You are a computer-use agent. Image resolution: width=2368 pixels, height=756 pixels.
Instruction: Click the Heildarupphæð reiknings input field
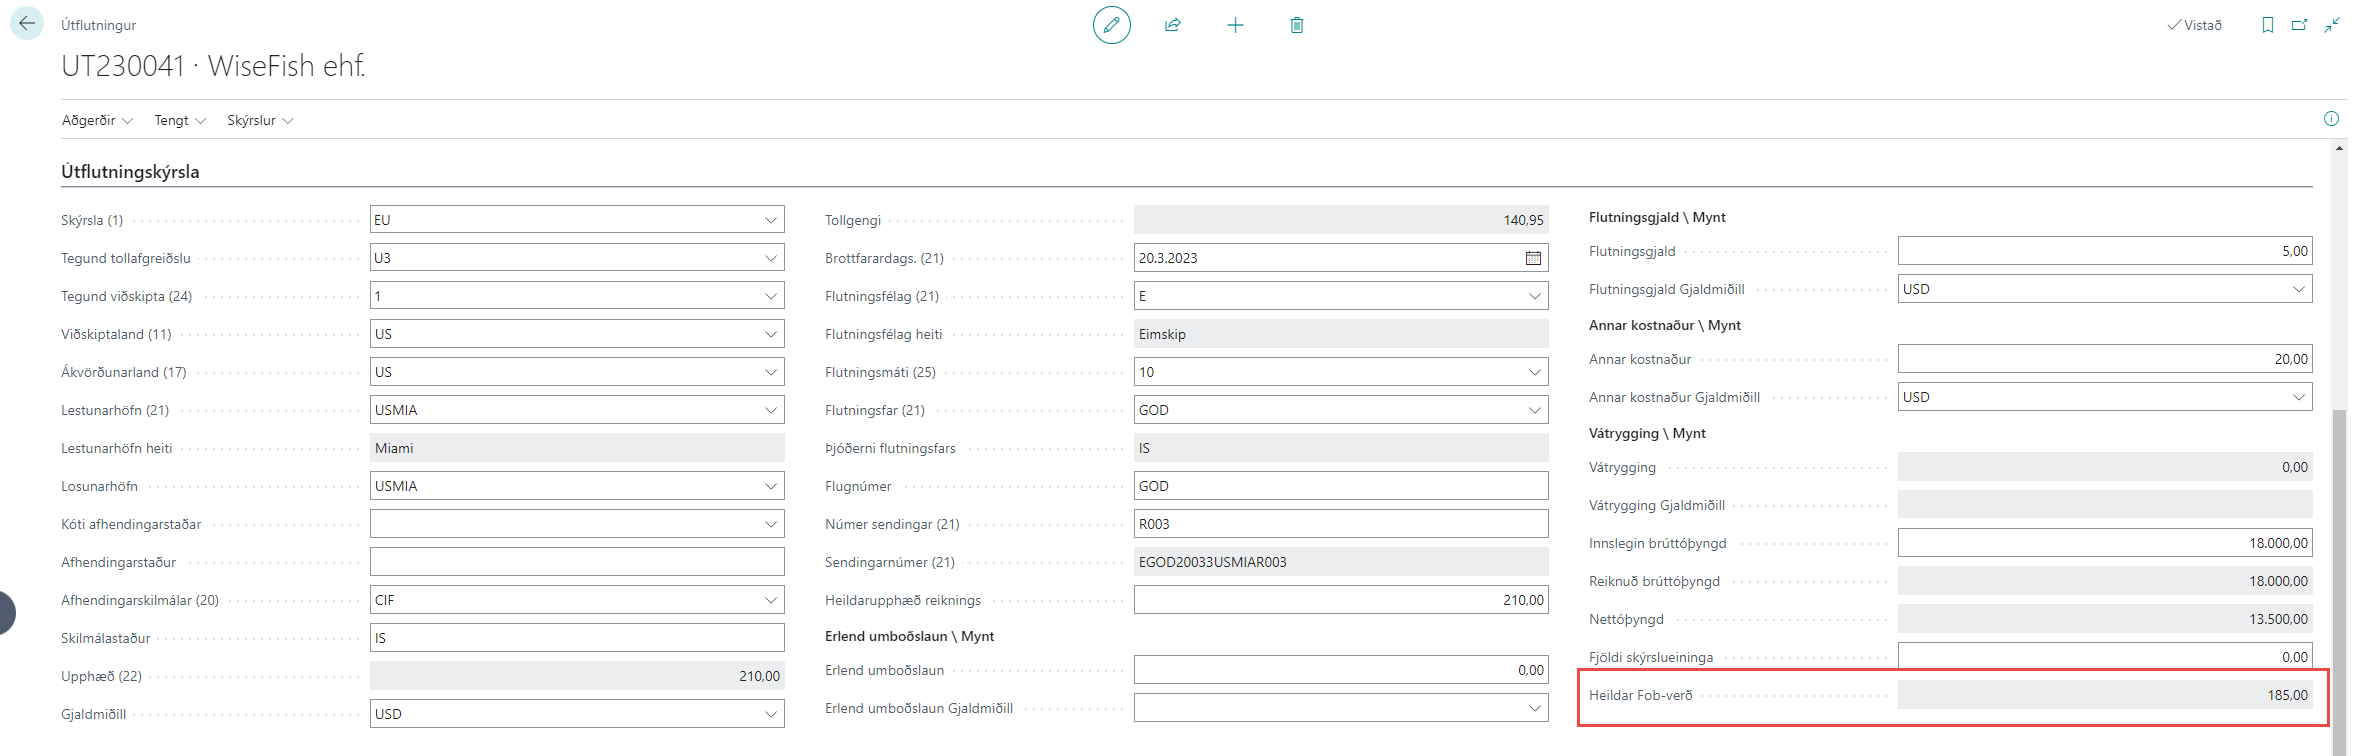[x=1340, y=600]
